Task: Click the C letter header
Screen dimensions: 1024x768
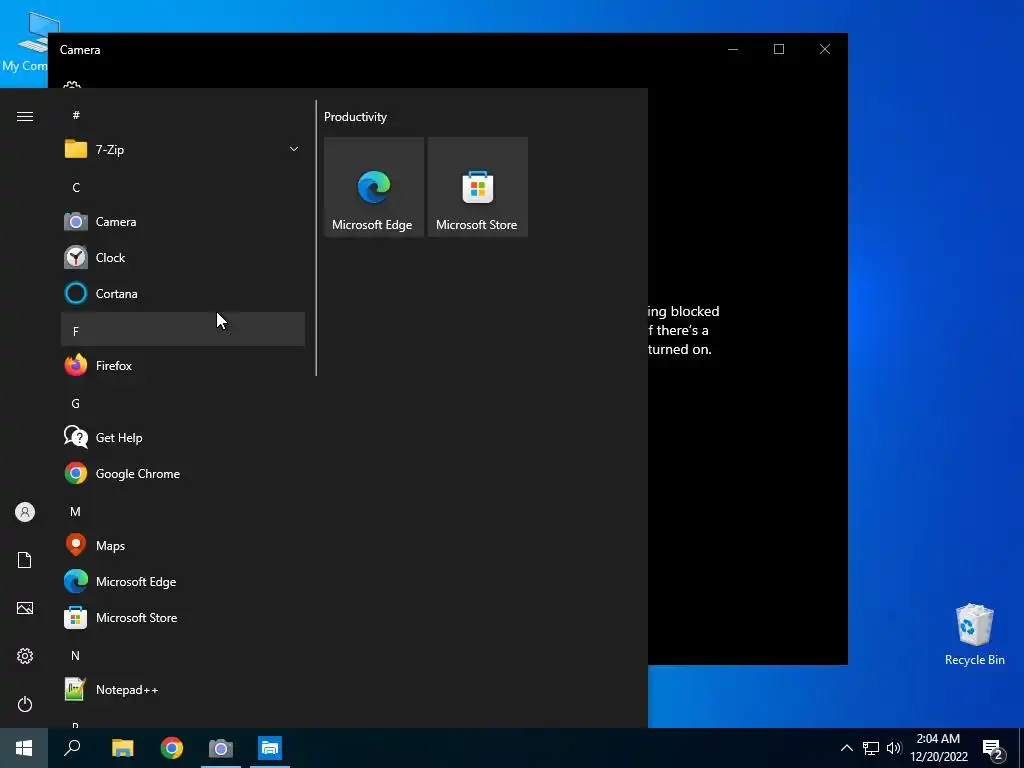Action: click(x=183, y=187)
